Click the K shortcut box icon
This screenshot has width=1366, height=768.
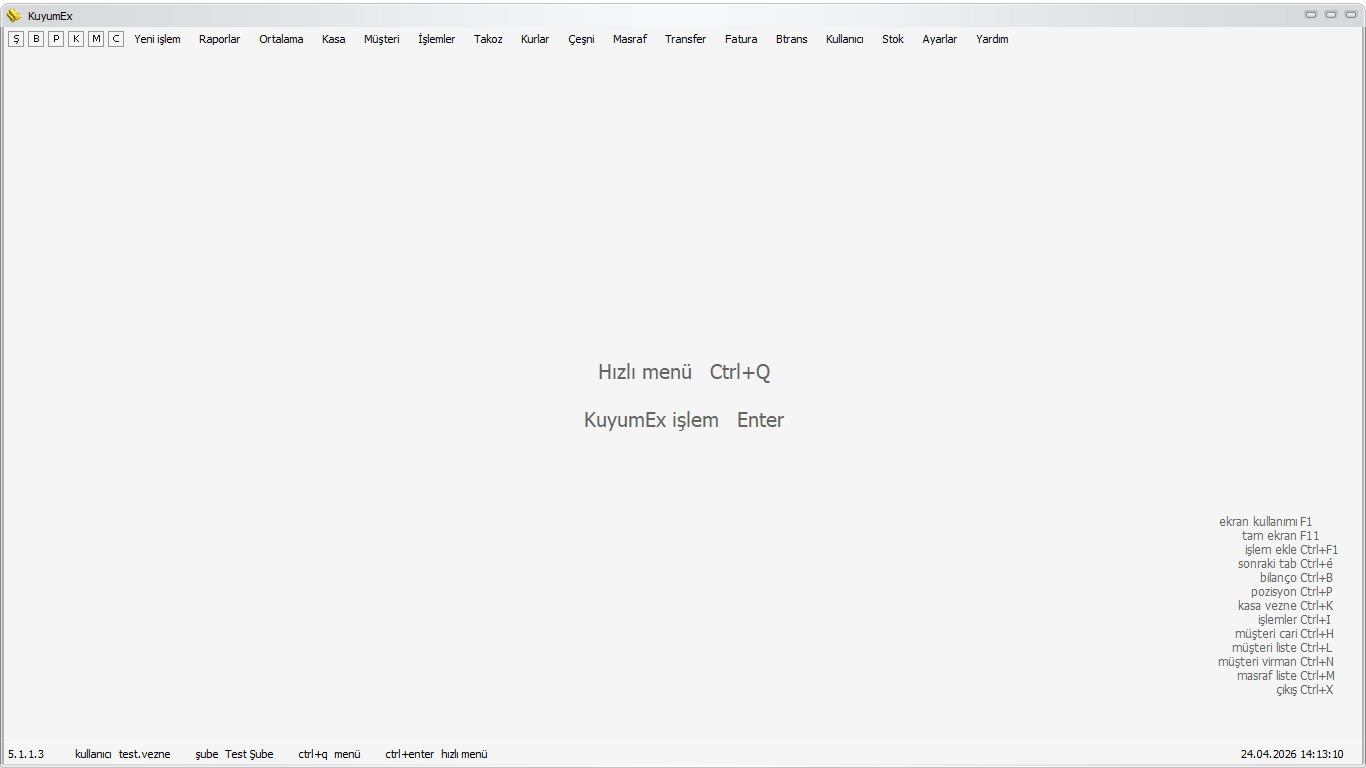coord(76,39)
